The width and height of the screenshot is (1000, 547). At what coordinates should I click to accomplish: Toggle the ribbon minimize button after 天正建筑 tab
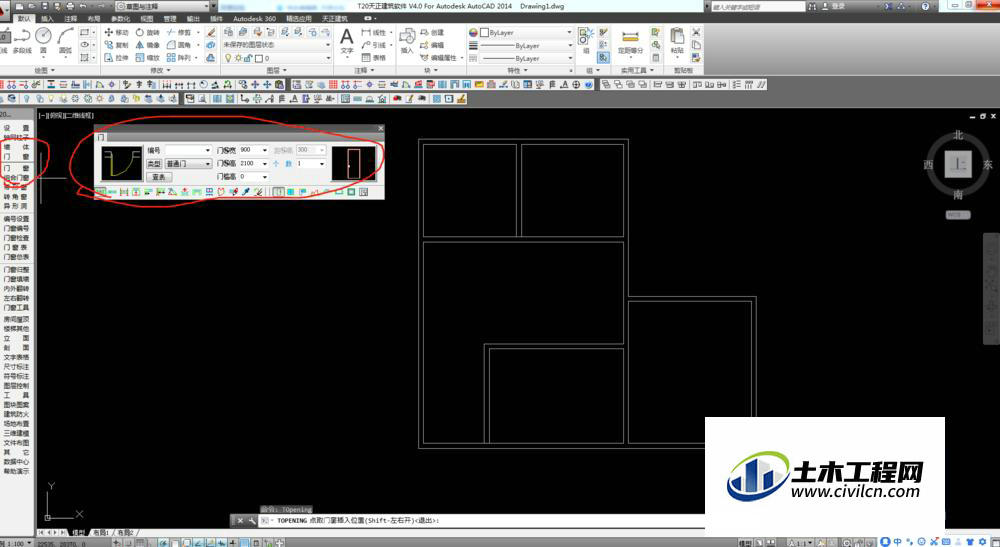coord(368,18)
